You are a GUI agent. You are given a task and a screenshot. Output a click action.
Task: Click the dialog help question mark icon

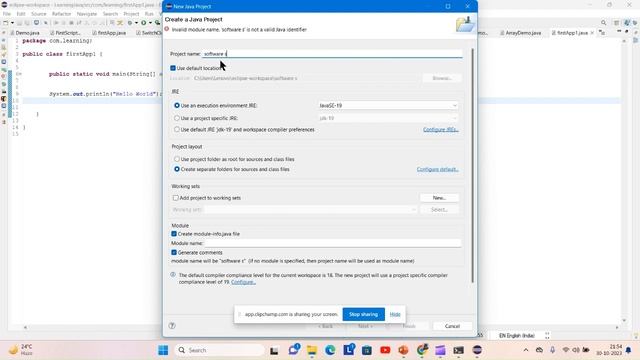coord(172,326)
